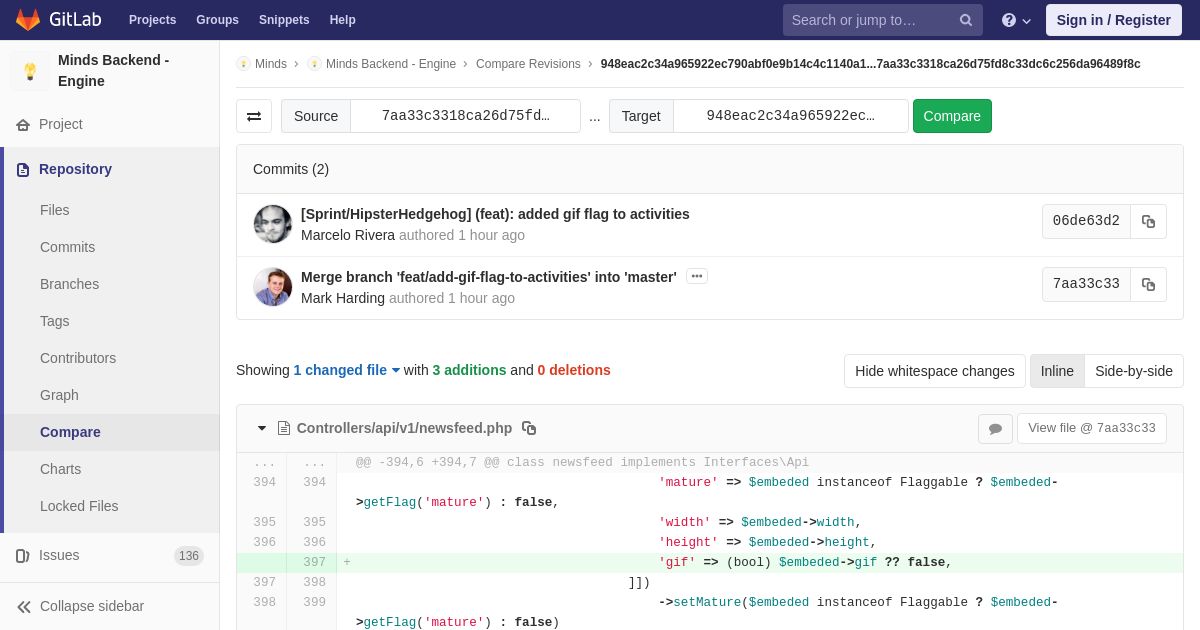Click Sign in / Register button
1200x630 pixels.
click(x=1114, y=20)
